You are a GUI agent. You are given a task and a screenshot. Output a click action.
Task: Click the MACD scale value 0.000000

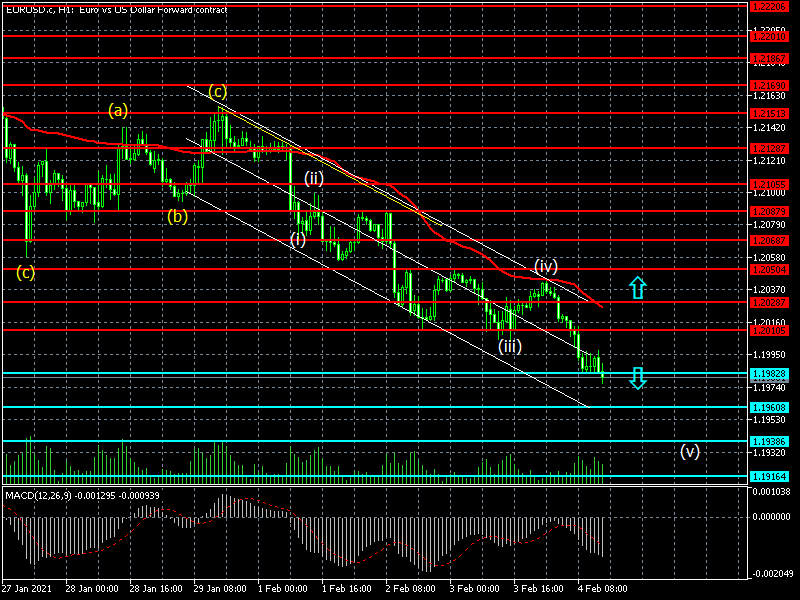tap(771, 517)
